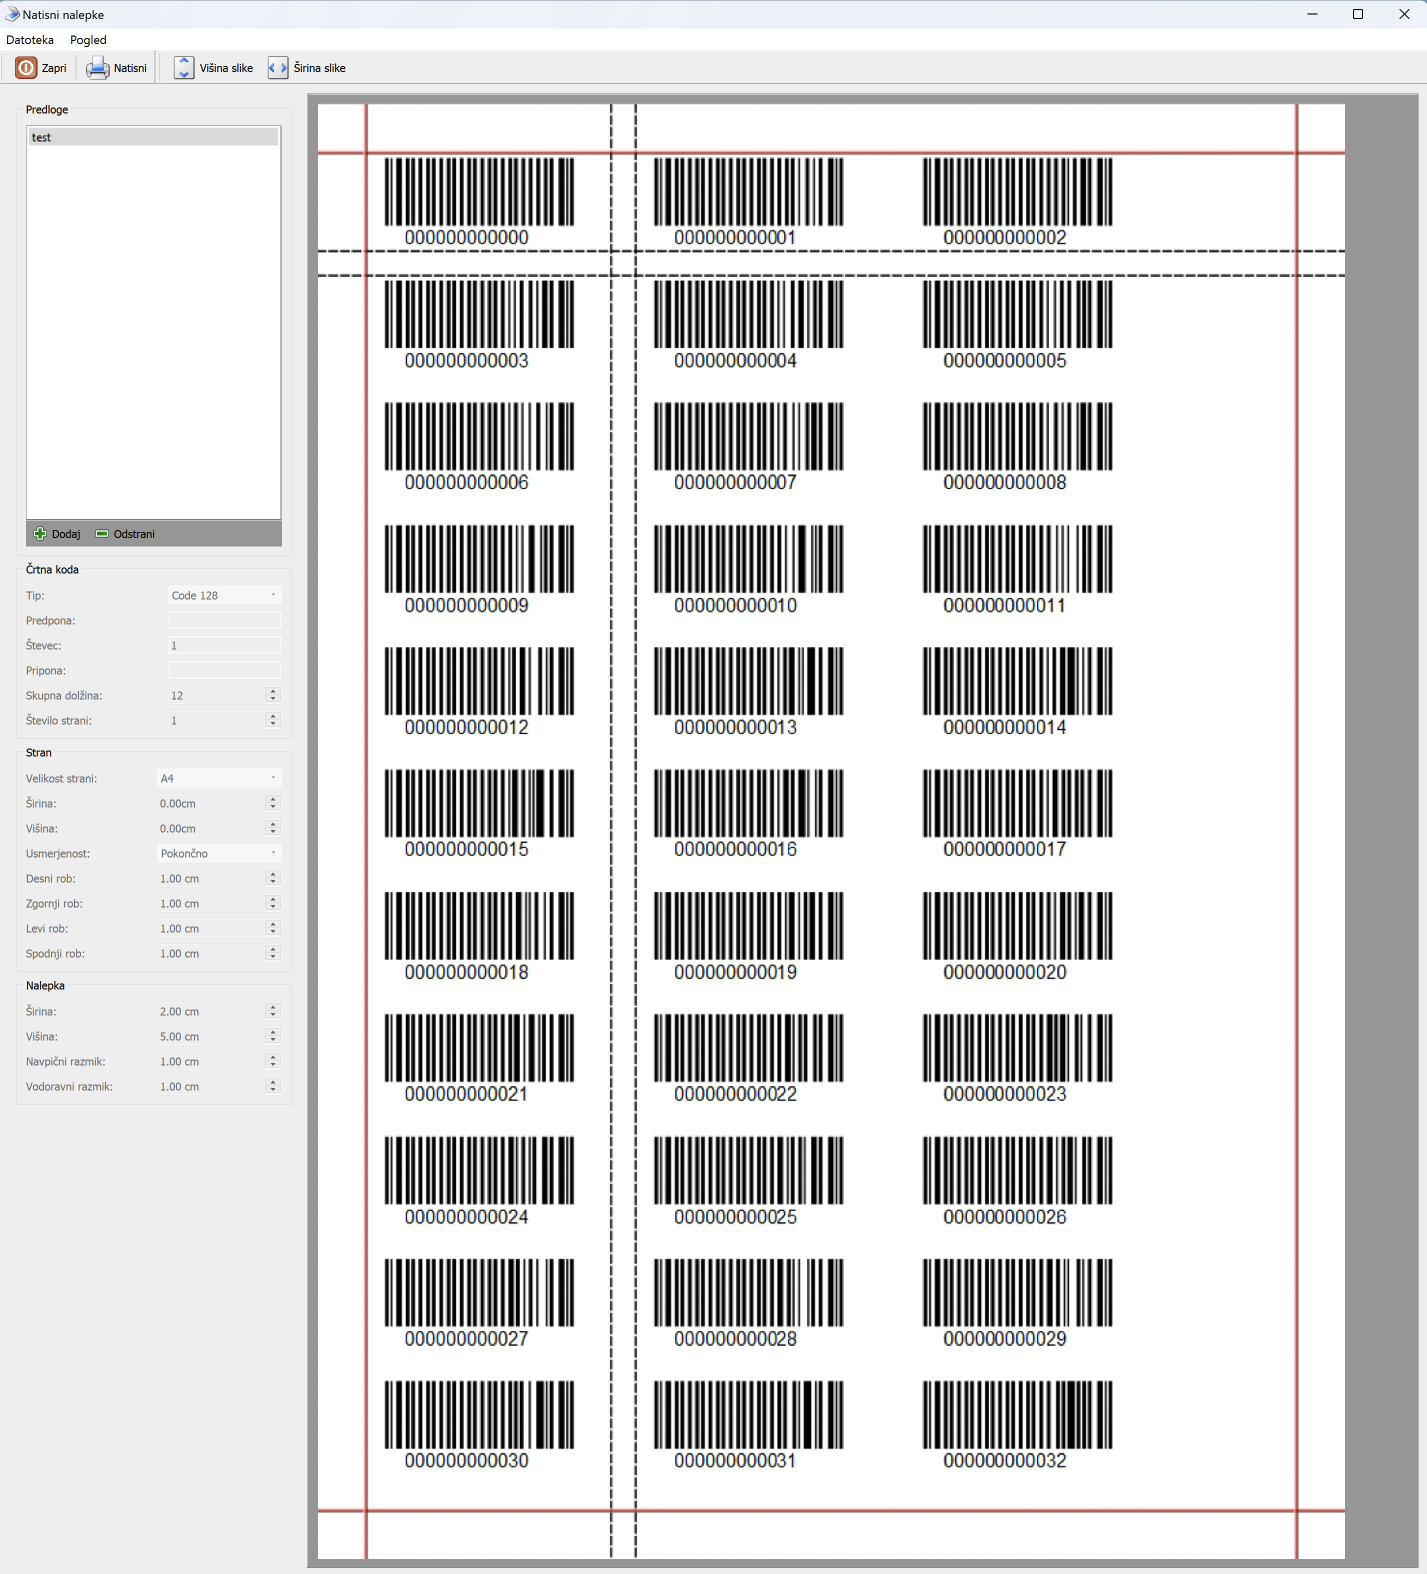Open the Tip Code 128 dropdown
1427x1574 pixels.
click(x=224, y=596)
